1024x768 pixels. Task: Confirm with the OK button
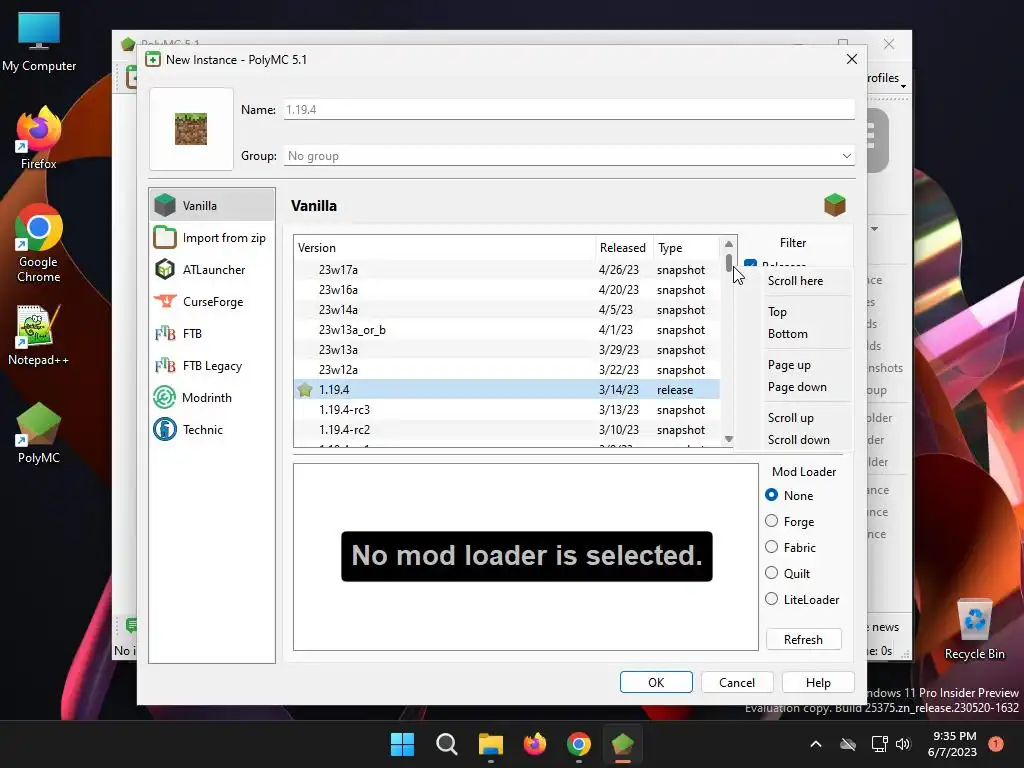(x=656, y=682)
